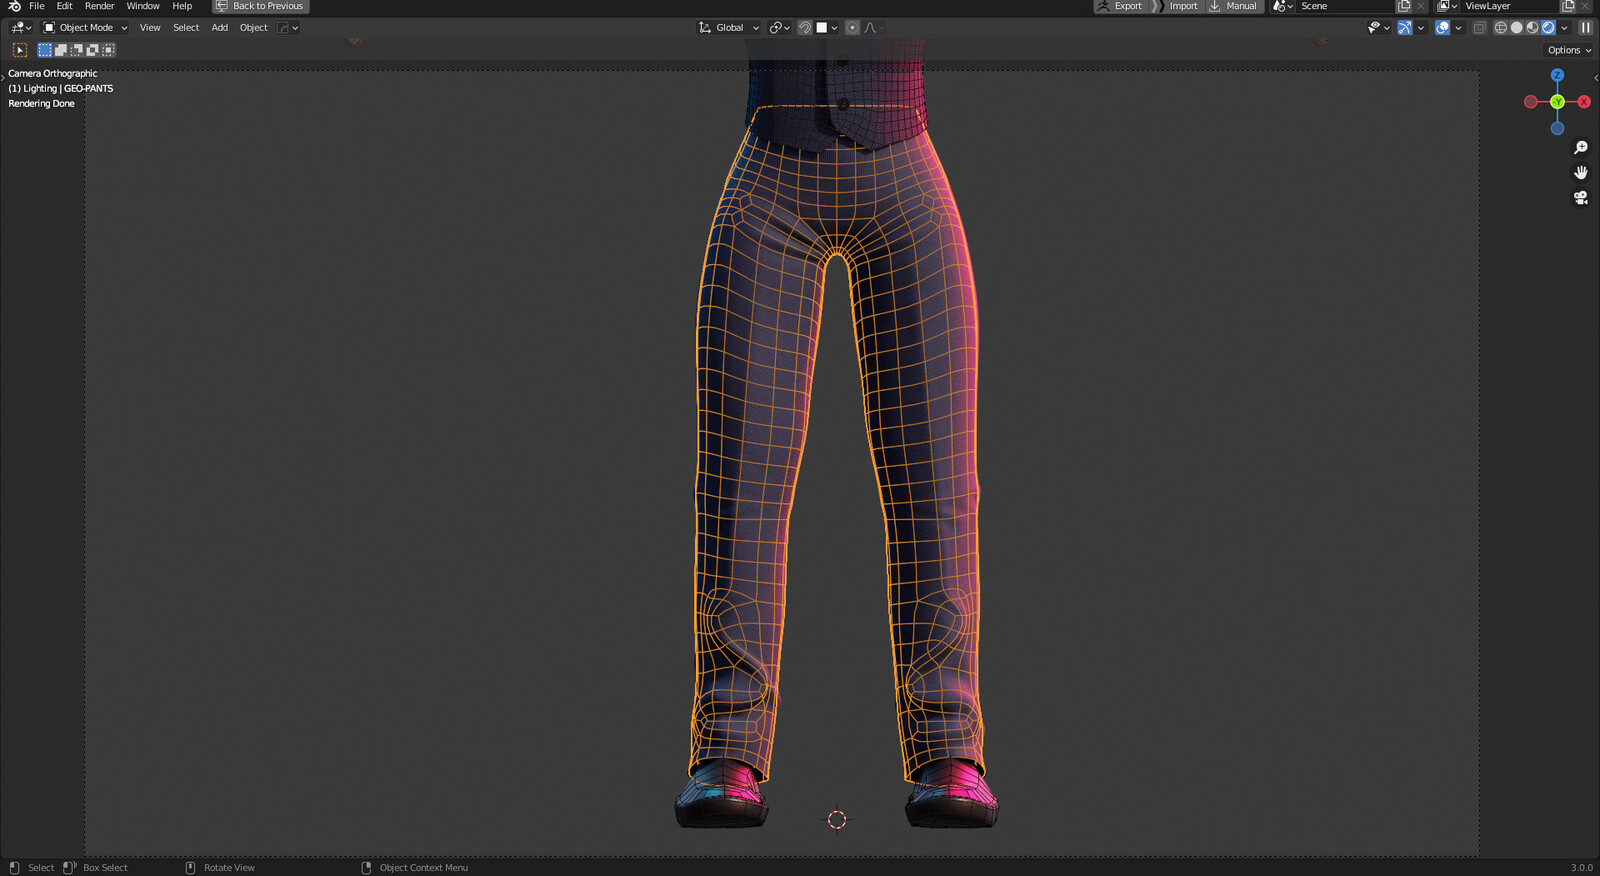Open the Render menu
Viewport: 1600px width, 876px height.
[99, 6]
